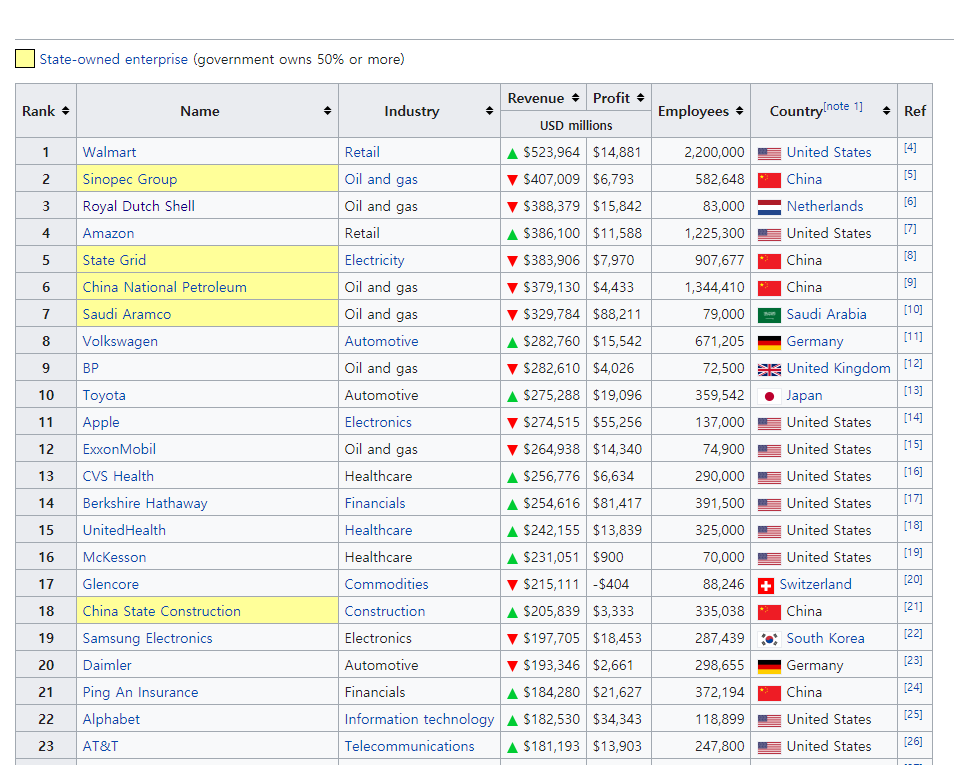Click red down arrow in Apple row
The image size is (954, 765).
[512, 423]
